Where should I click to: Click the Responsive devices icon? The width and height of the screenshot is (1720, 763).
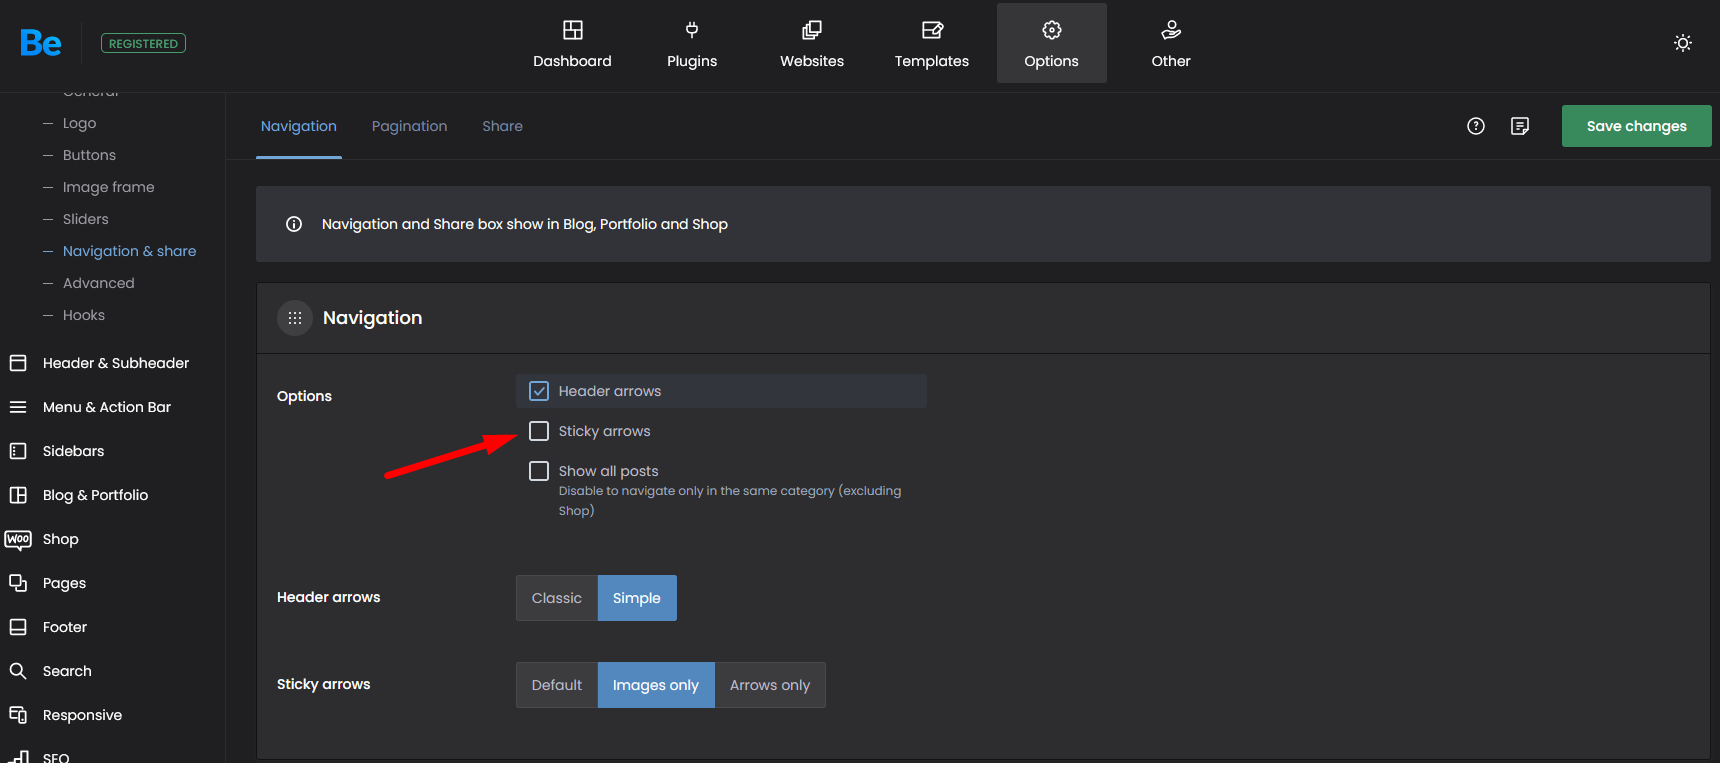[x=18, y=715]
